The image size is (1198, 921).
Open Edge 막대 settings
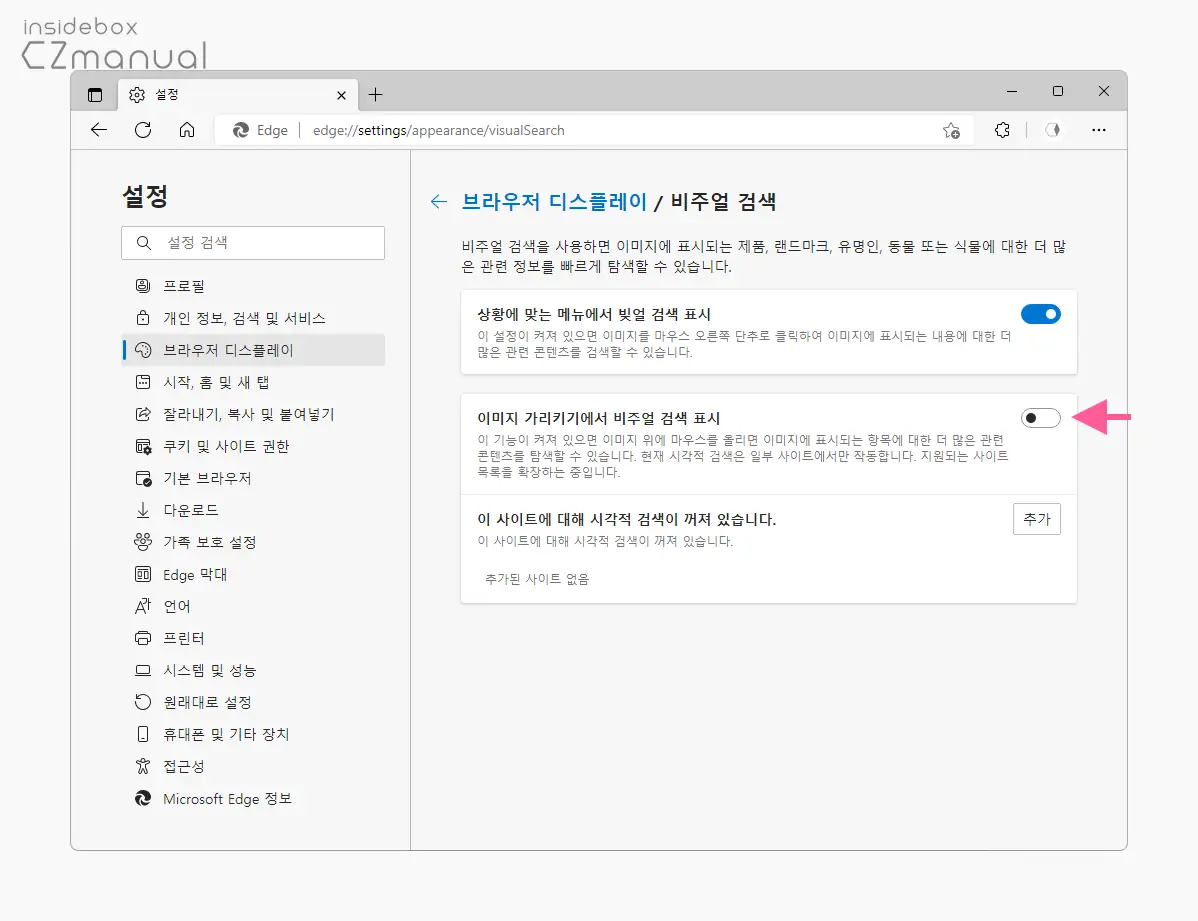coord(253,574)
